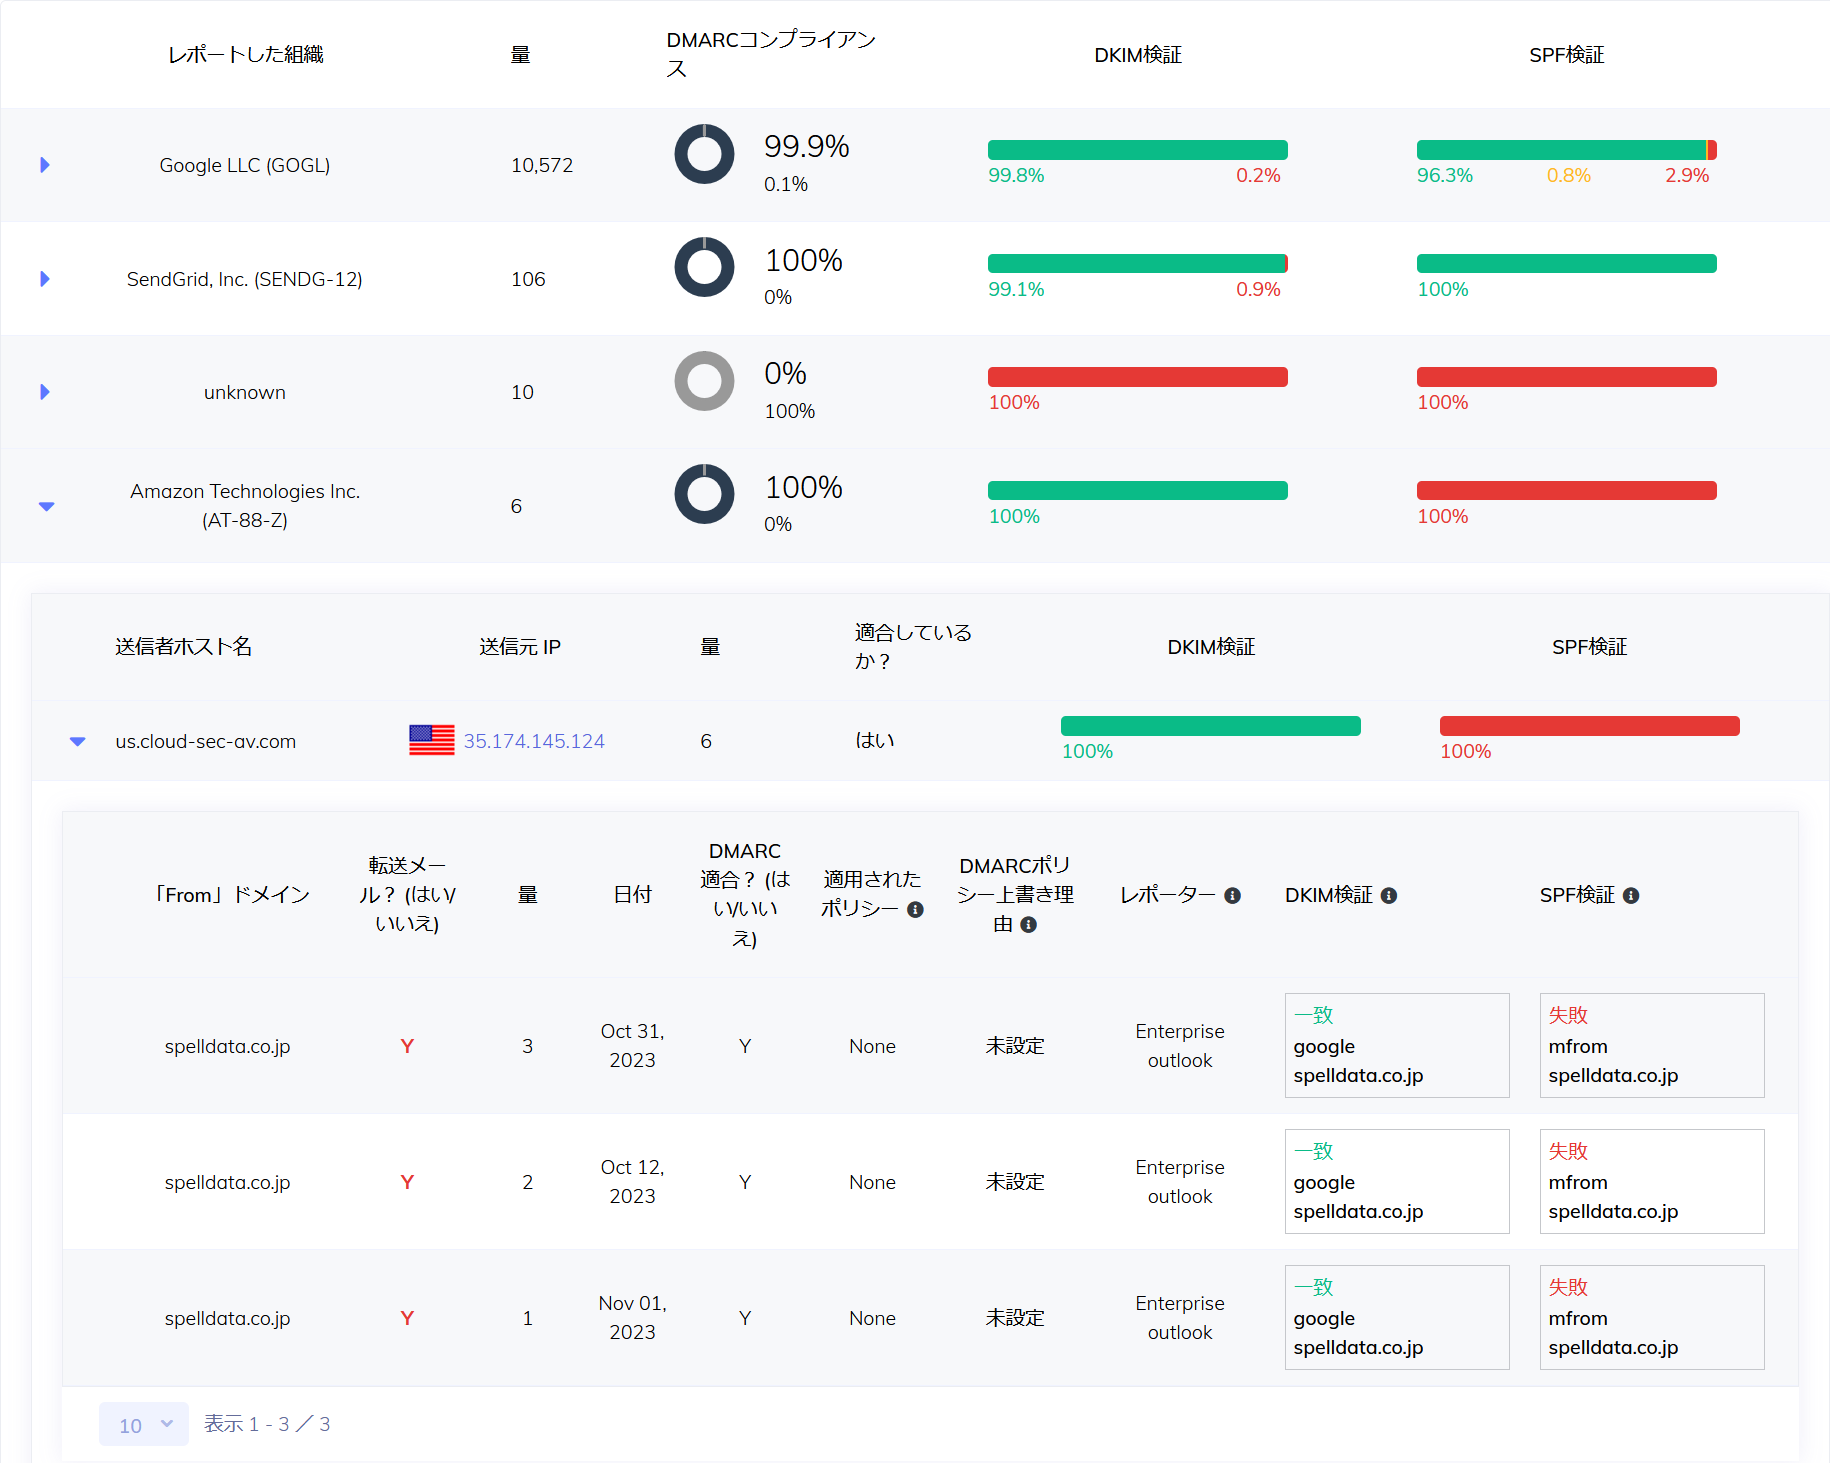The image size is (1830, 1463).
Task: Click Amazon Technologies green DKIM bar
Action: (x=1138, y=490)
